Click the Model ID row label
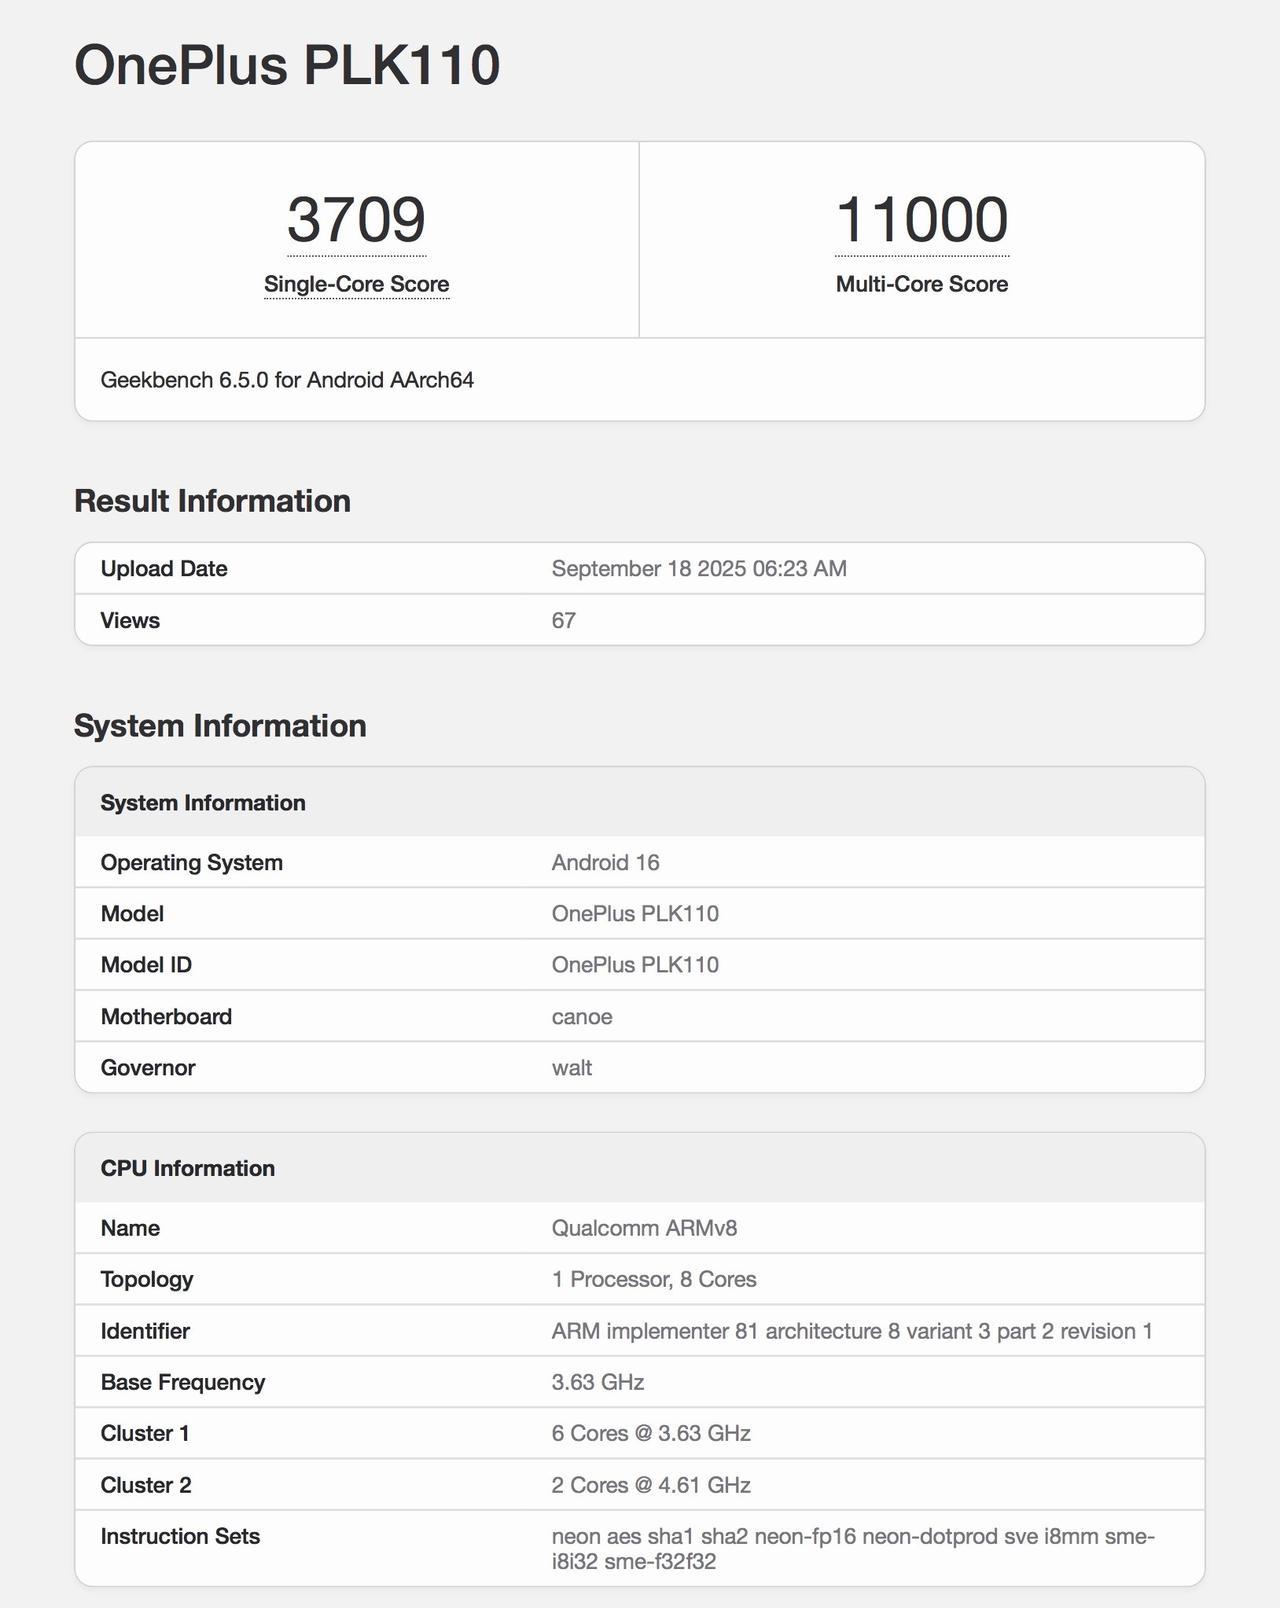1280x1608 pixels. tap(146, 965)
